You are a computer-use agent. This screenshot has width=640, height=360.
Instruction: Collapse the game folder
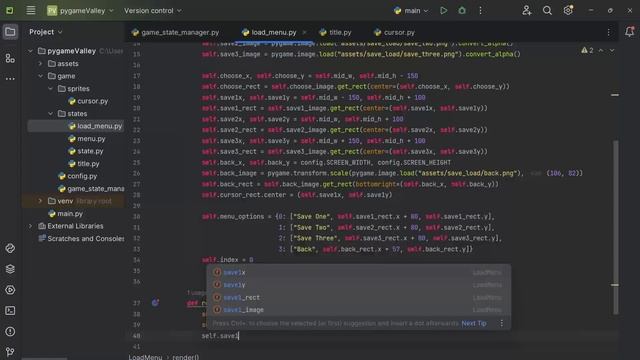click(x=40, y=76)
